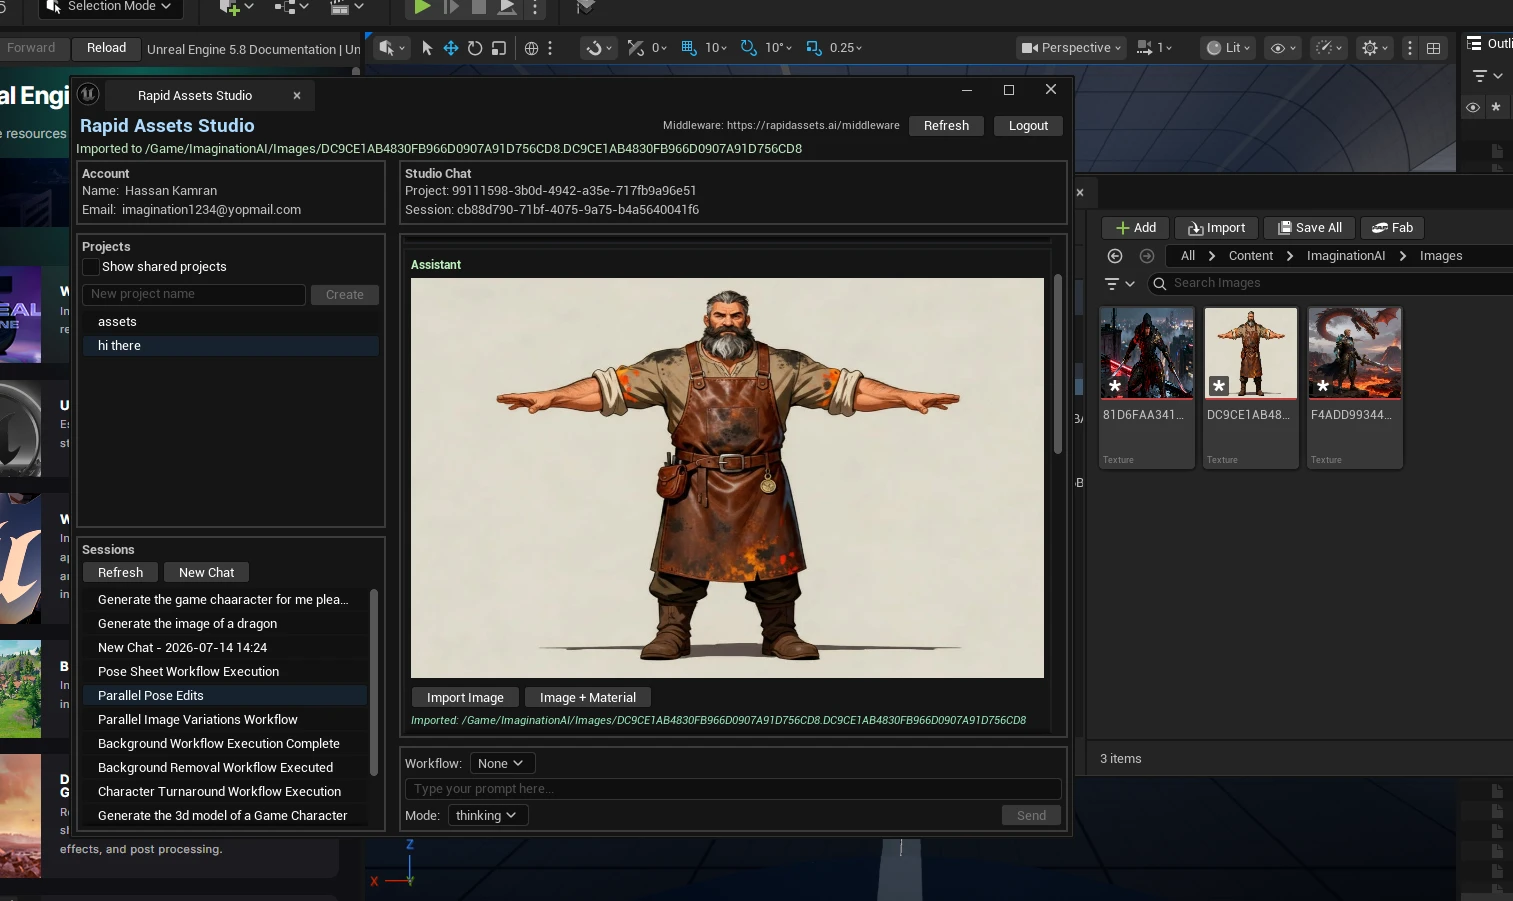Open session 'Parallel Image Variations Workflow'
Image resolution: width=1513 pixels, height=901 pixels.
(225, 720)
